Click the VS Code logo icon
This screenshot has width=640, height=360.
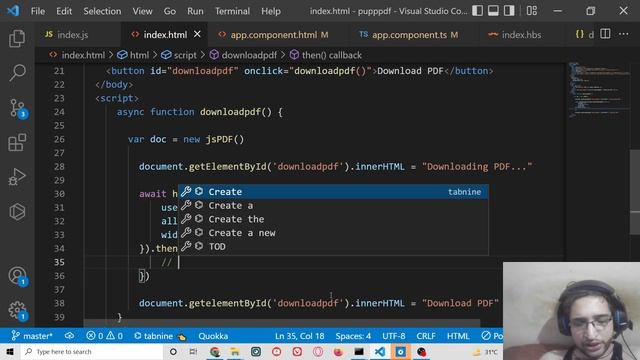click(x=13, y=11)
